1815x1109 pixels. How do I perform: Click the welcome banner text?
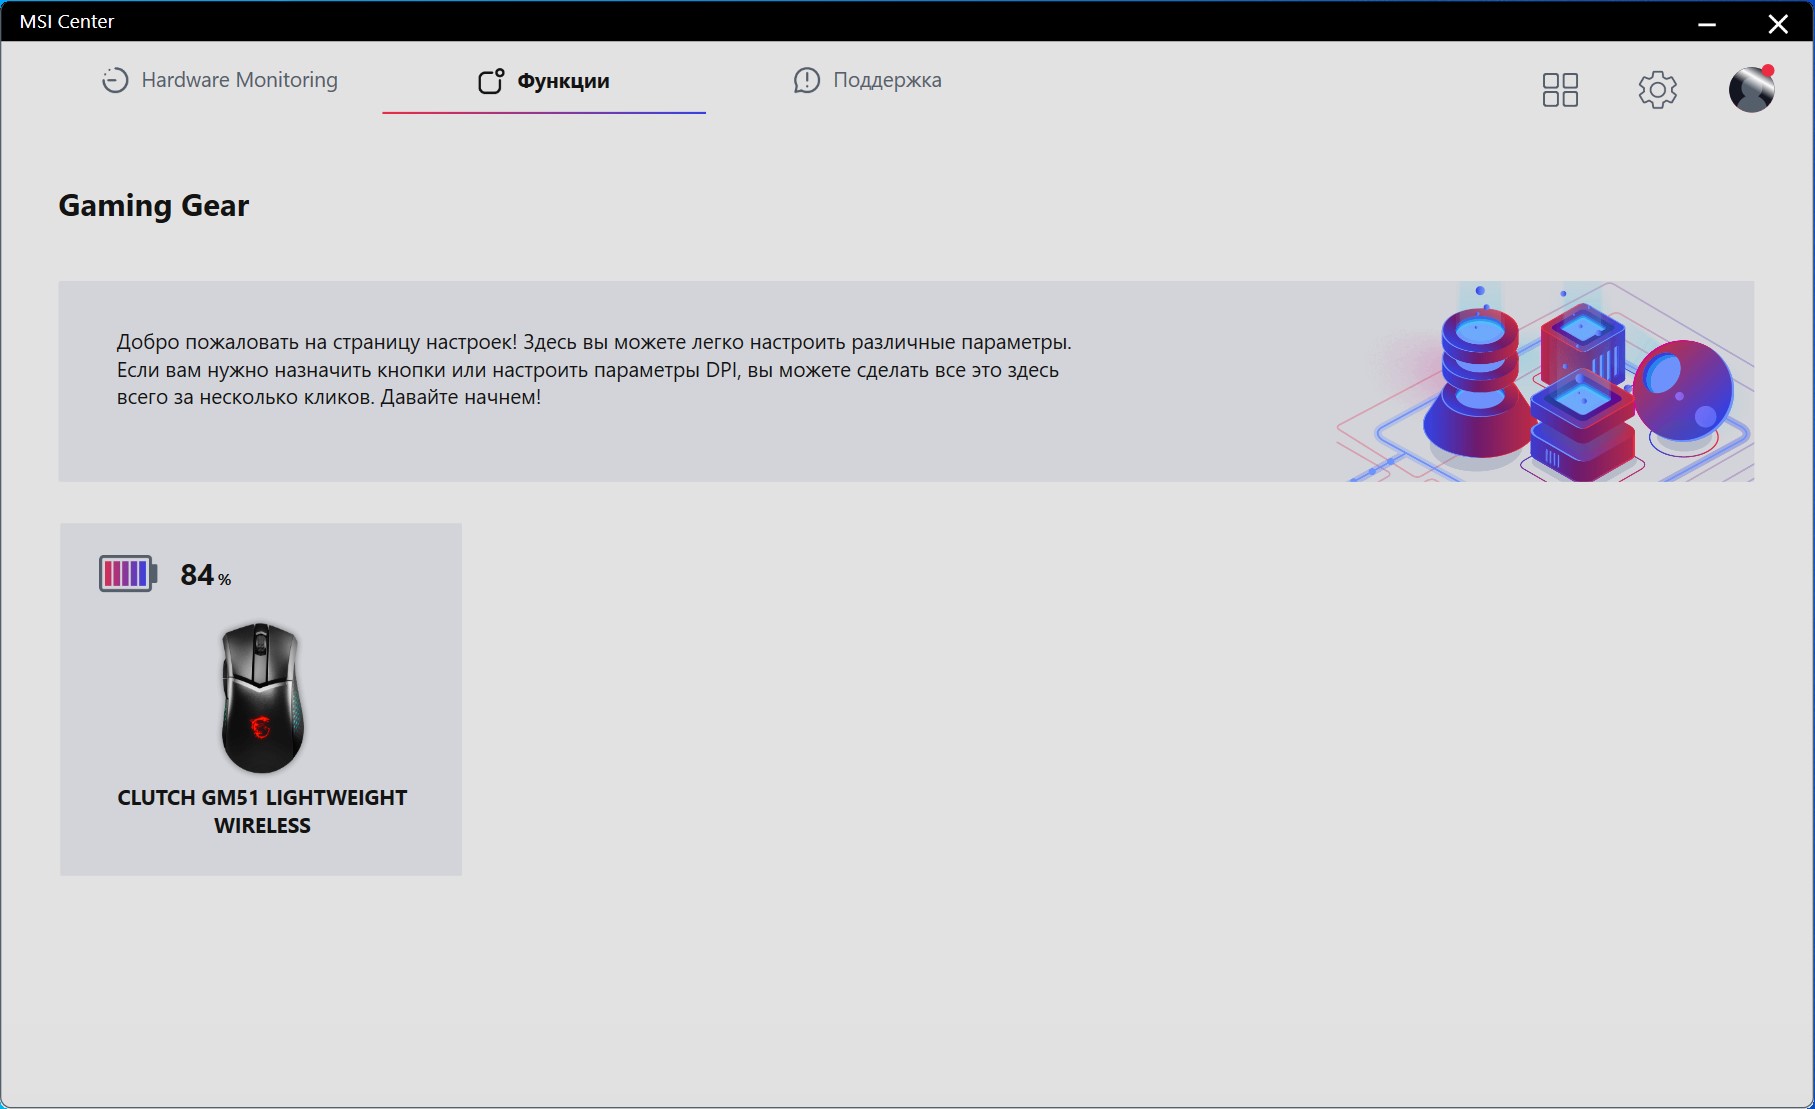click(594, 370)
